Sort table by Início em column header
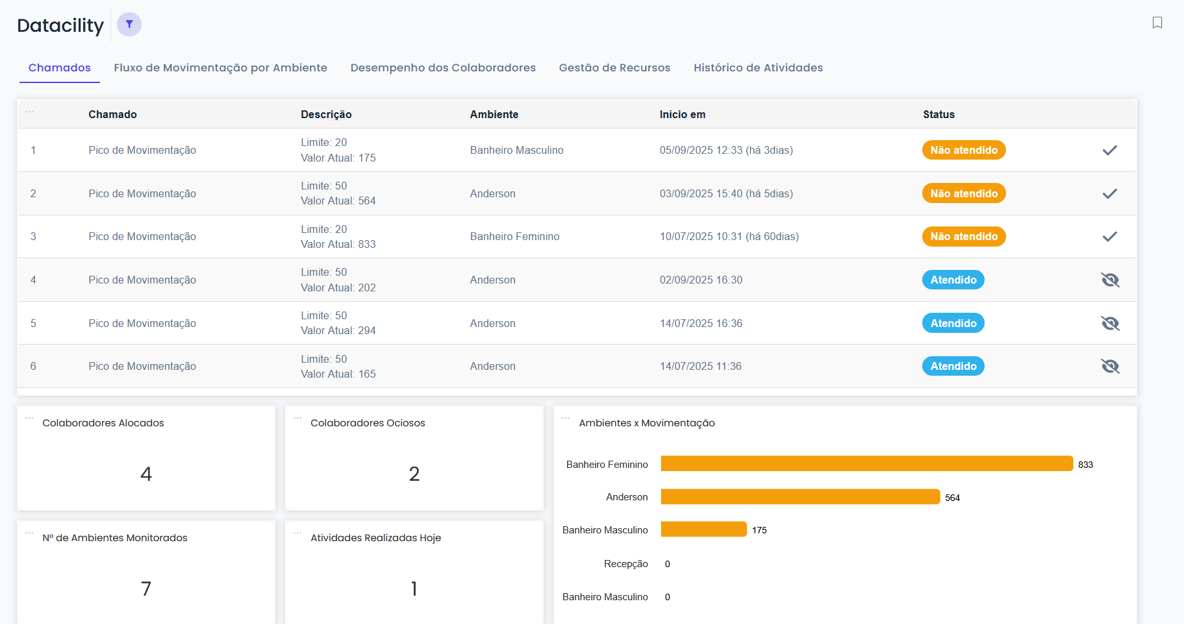The height and width of the screenshot is (624, 1184). pyautogui.click(x=682, y=115)
